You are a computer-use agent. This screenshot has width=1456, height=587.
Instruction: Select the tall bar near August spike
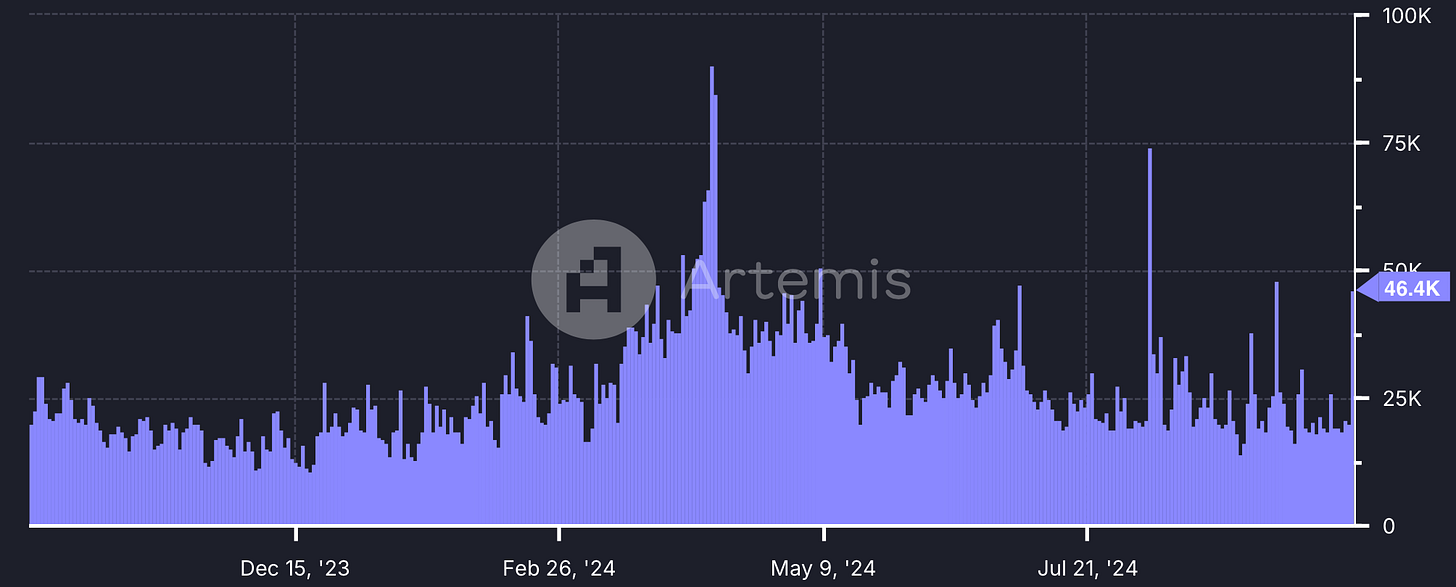point(1148,250)
